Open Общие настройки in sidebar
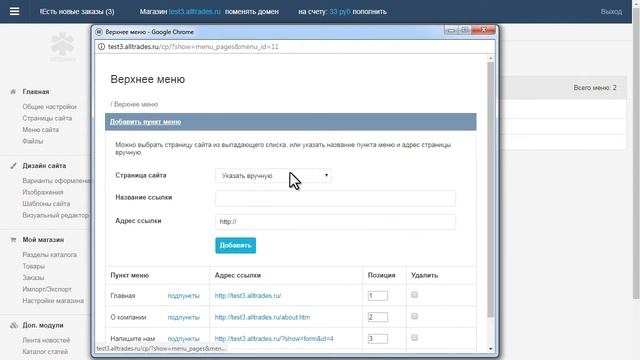Screen dimensions: 640x360 pyautogui.click(x=49, y=107)
